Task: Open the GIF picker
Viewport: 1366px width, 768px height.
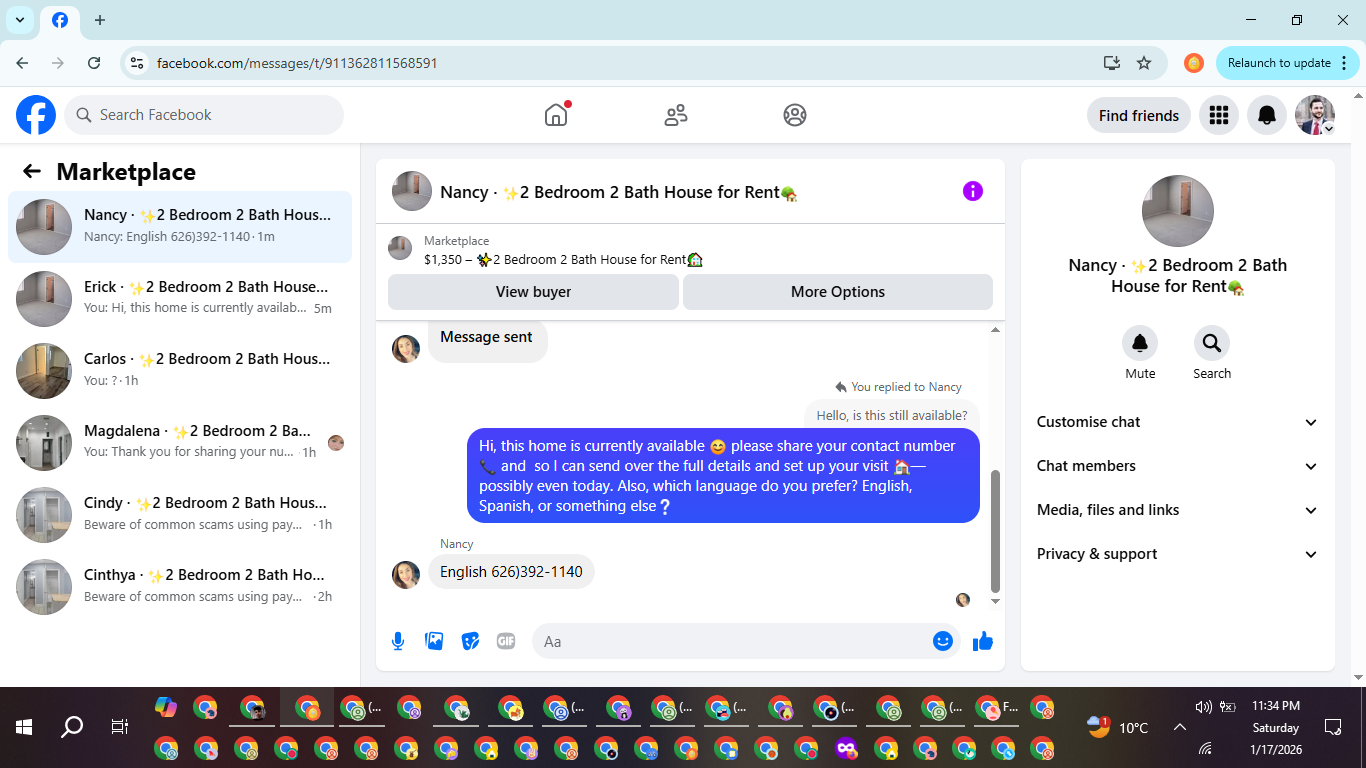Action: [506, 641]
